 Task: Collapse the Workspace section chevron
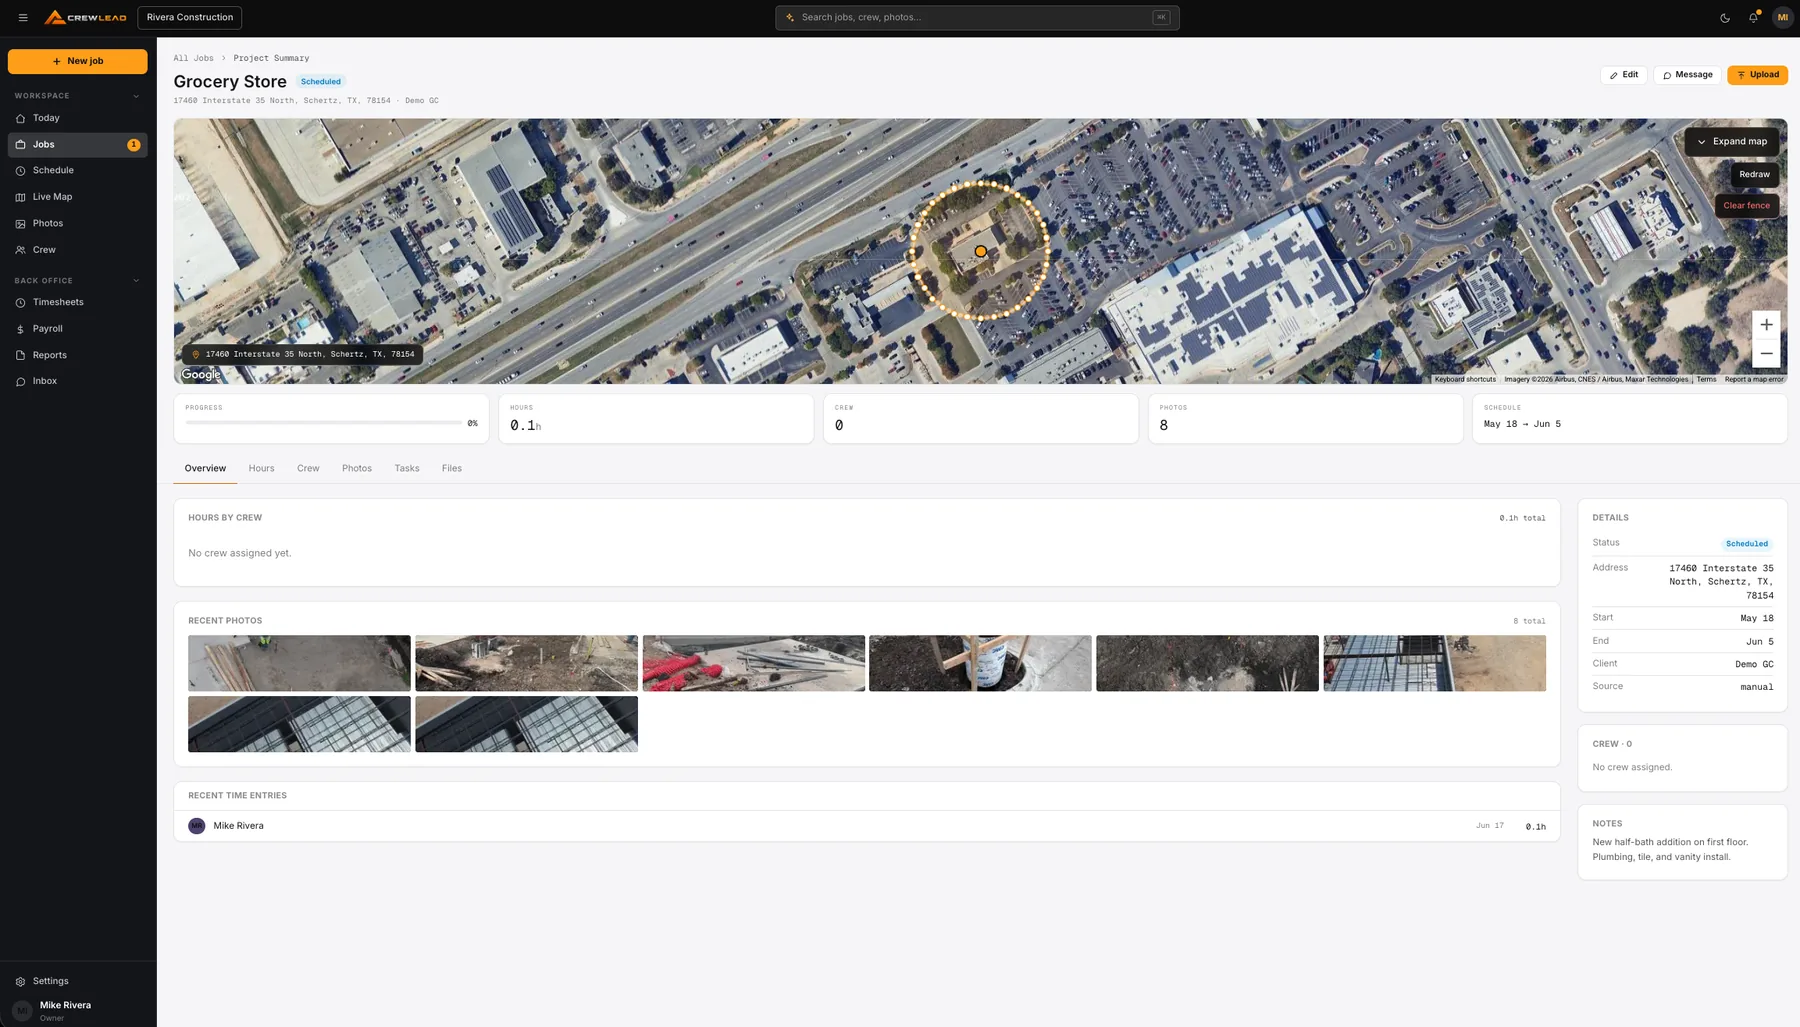click(x=136, y=96)
